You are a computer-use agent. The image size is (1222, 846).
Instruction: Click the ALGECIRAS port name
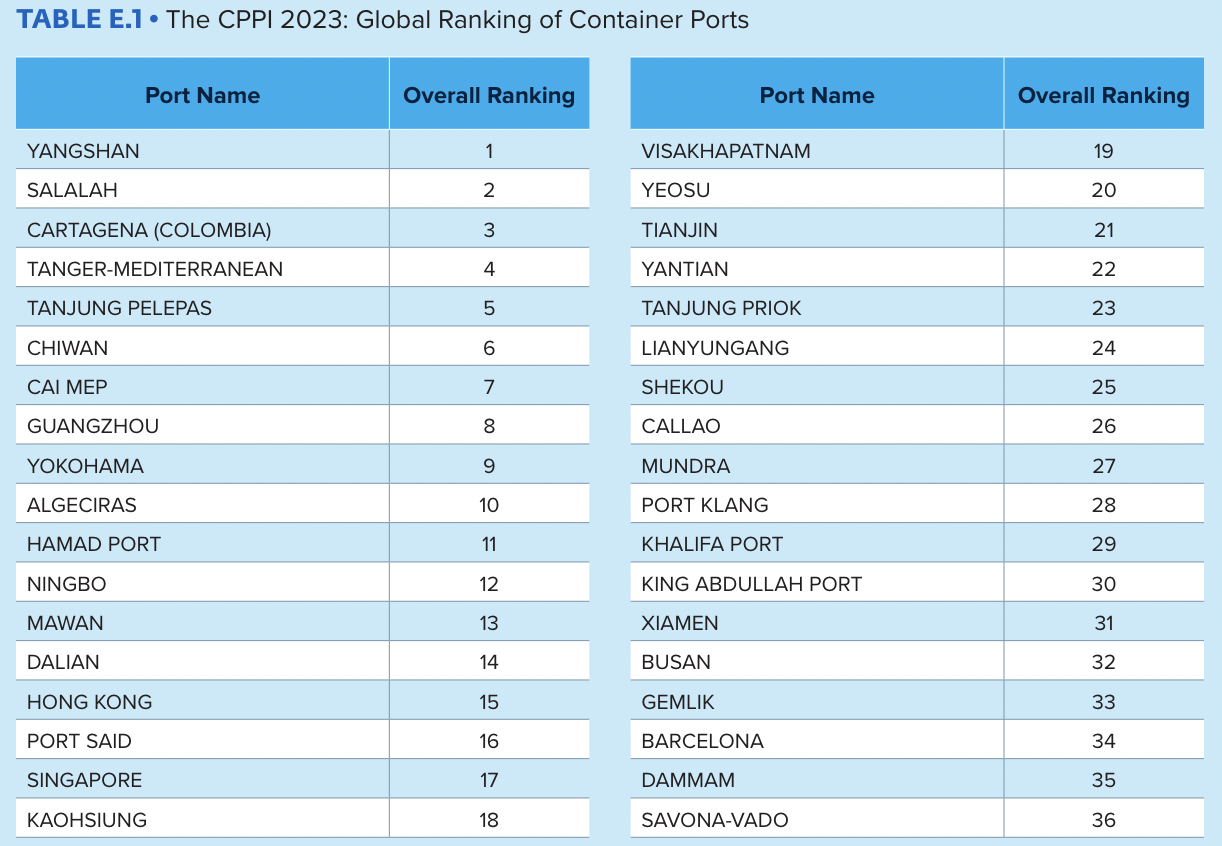tap(82, 505)
